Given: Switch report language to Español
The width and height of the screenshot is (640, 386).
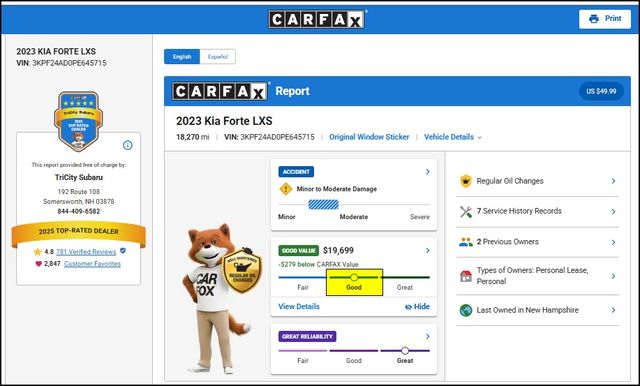Looking at the screenshot, I should (x=218, y=57).
